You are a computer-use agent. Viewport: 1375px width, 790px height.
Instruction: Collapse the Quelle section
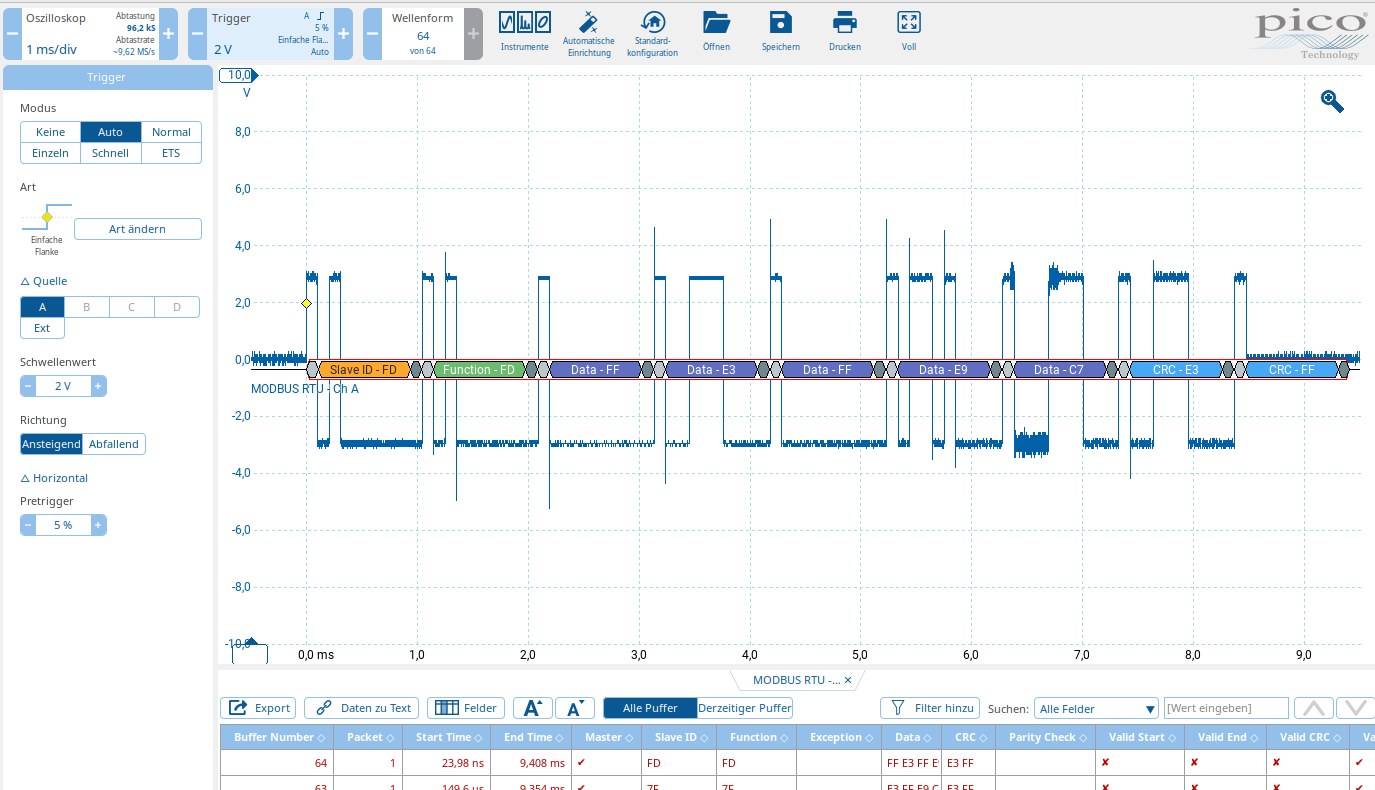point(25,282)
